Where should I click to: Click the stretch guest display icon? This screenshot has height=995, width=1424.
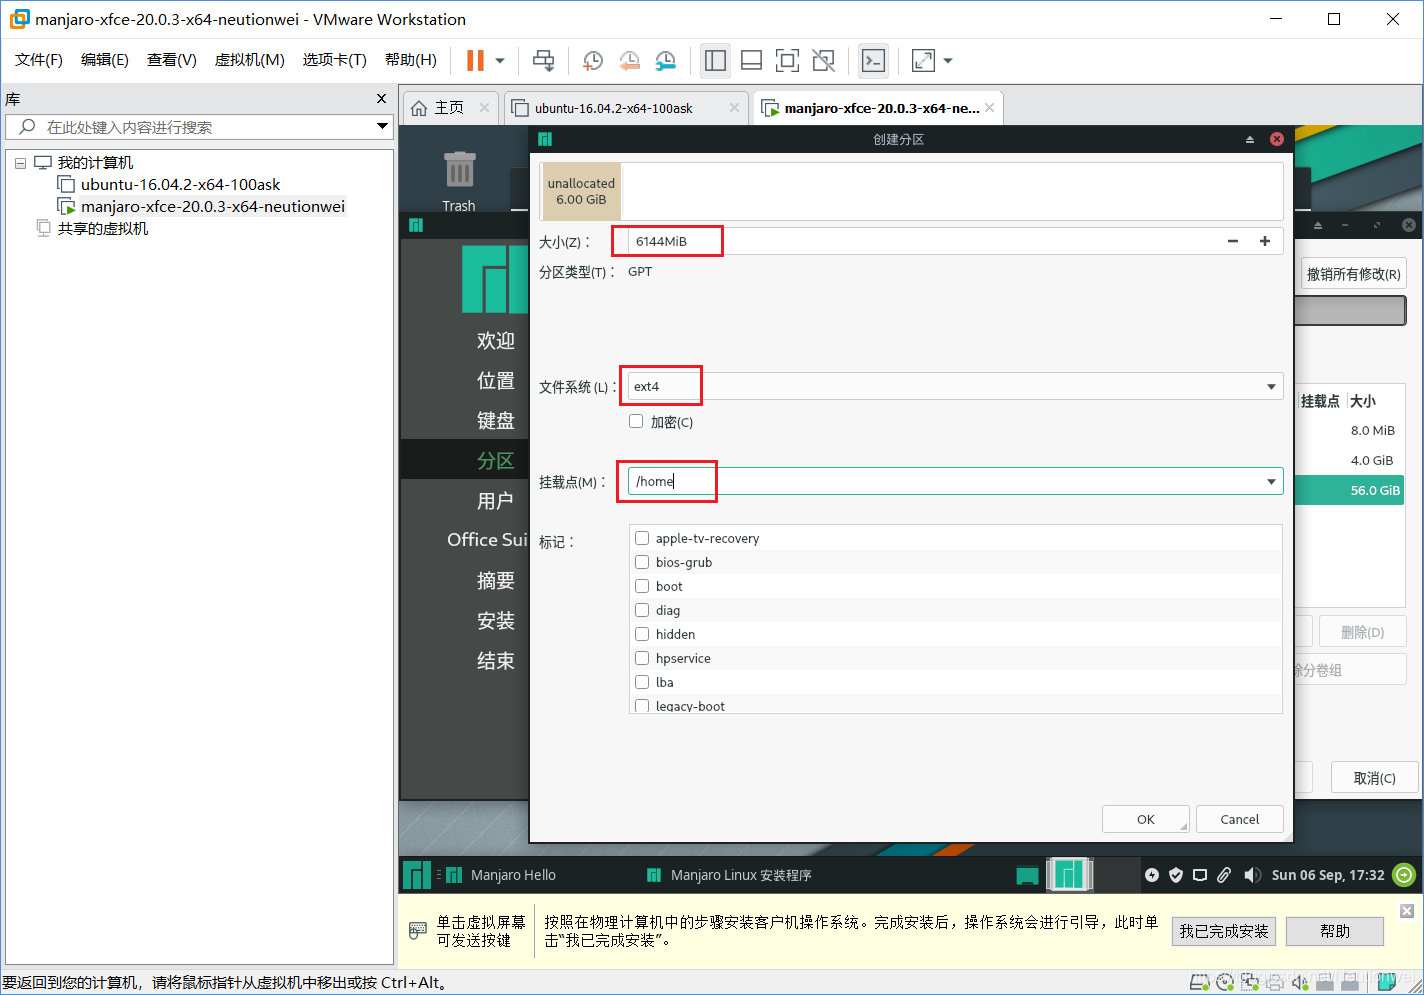click(x=923, y=61)
